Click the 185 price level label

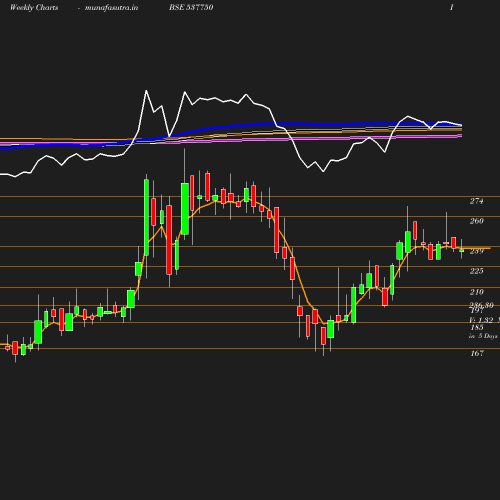tap(477, 327)
